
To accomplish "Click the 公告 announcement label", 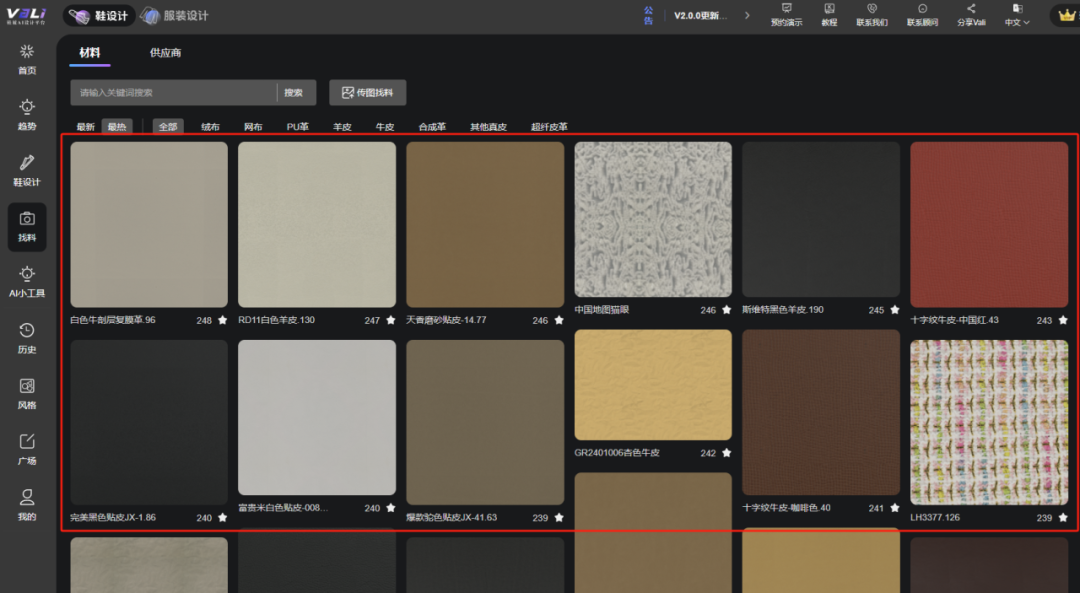I will click(x=648, y=15).
